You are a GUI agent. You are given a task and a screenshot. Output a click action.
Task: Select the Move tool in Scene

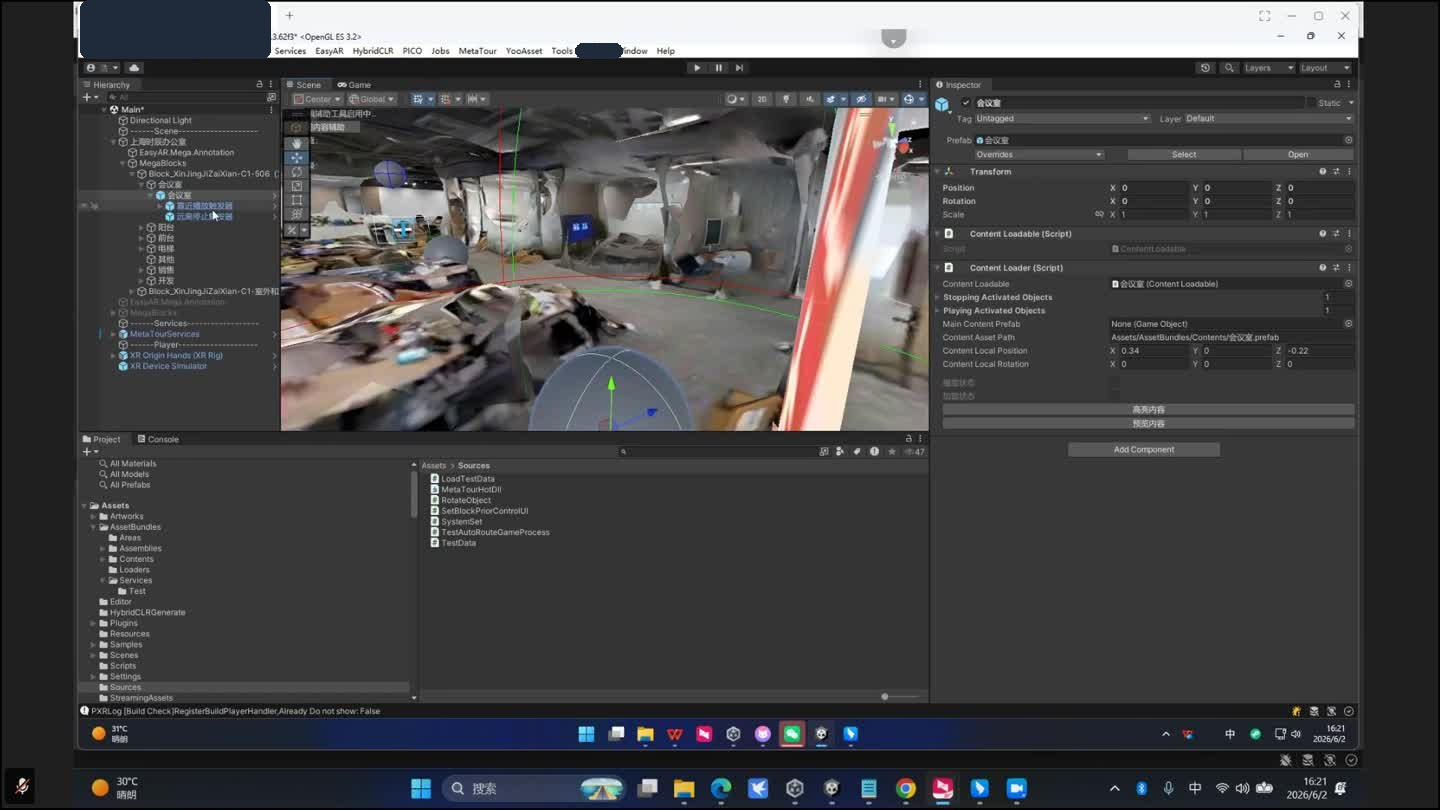pyautogui.click(x=297, y=158)
